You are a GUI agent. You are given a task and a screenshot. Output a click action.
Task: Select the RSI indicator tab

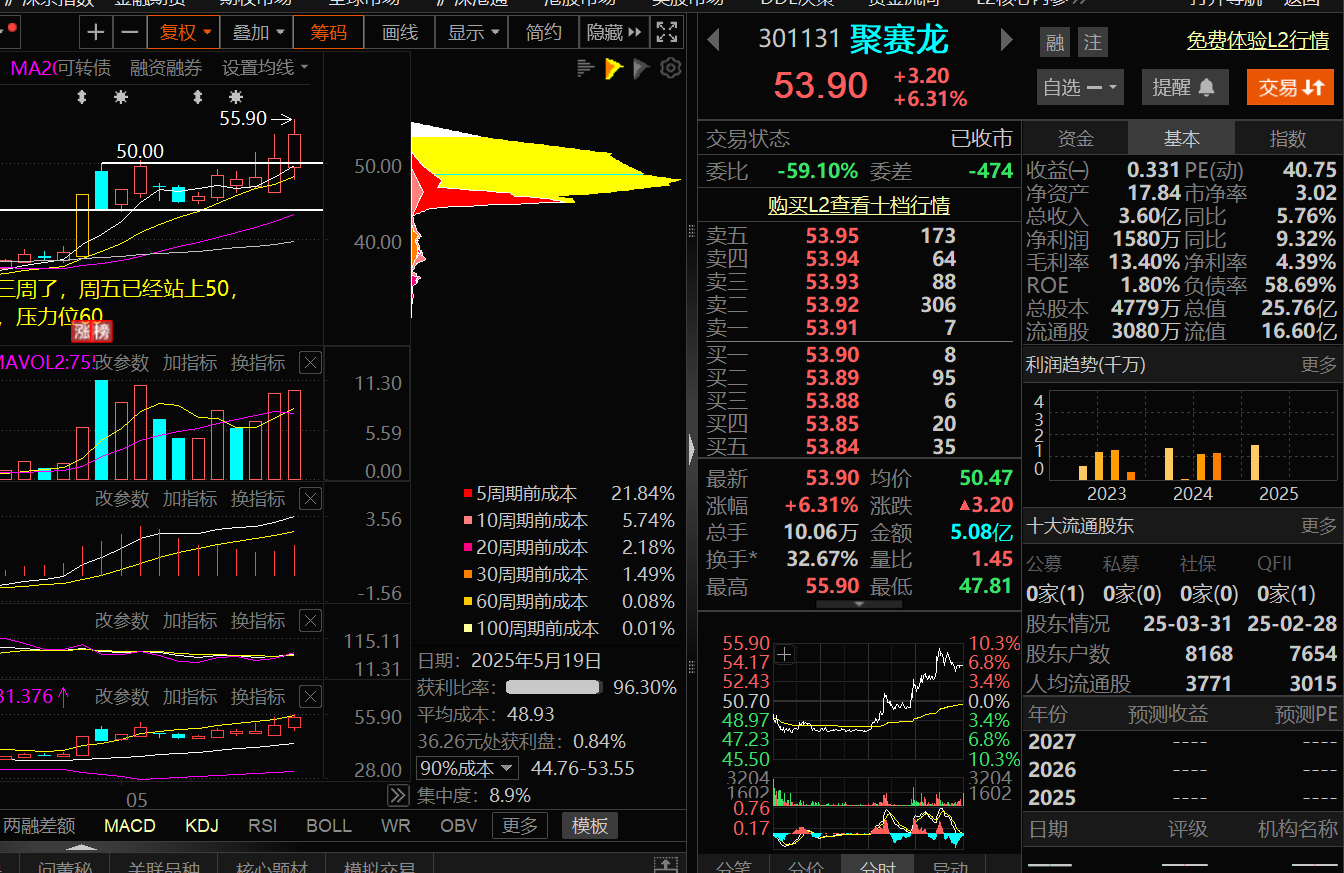point(263,826)
